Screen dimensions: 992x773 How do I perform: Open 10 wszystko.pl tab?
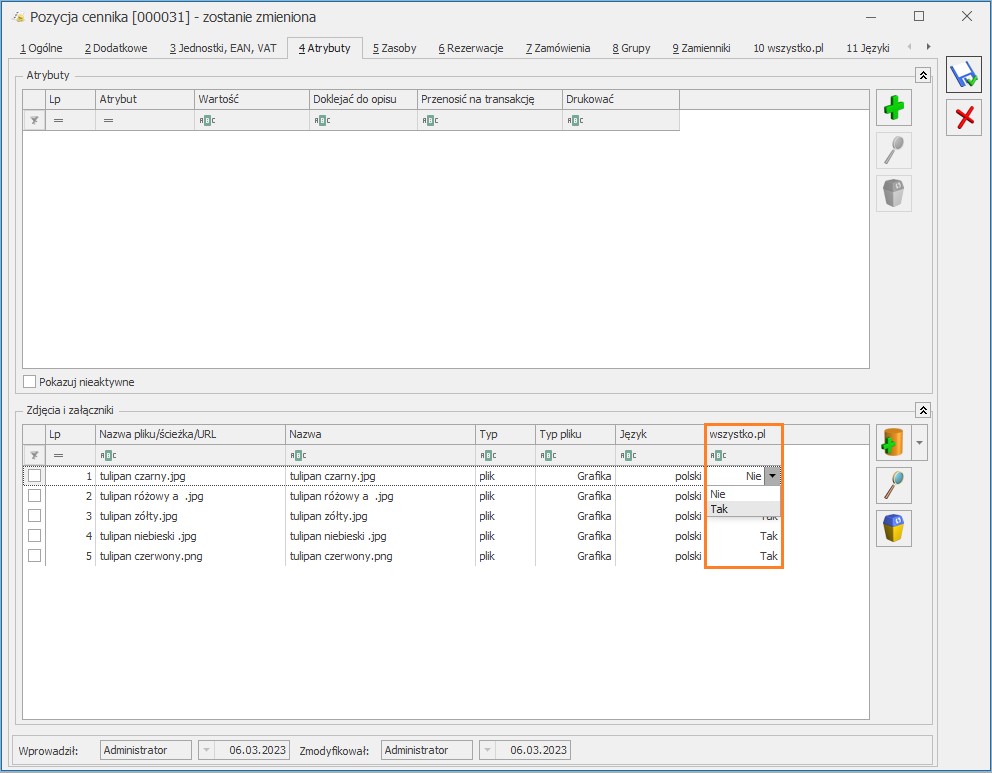pos(788,48)
